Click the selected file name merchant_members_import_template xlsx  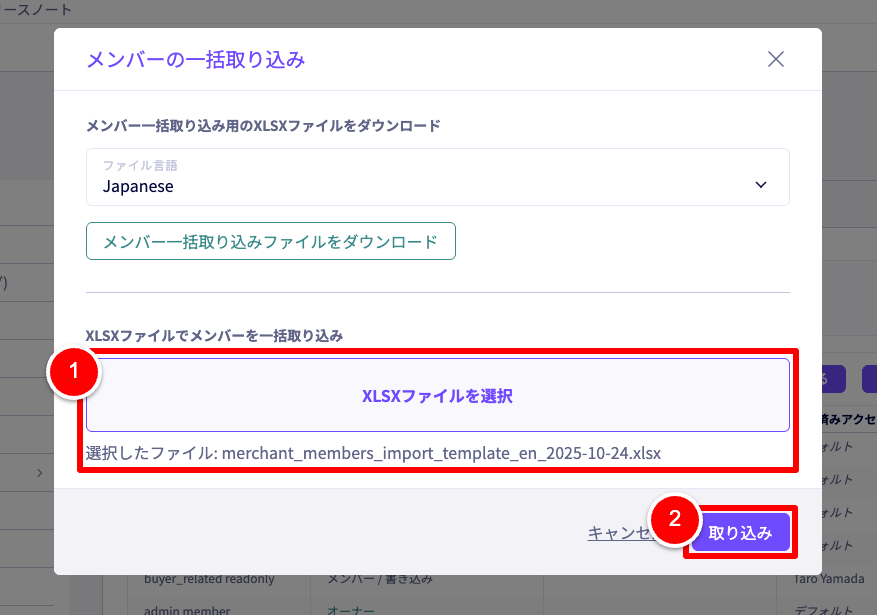click(x=441, y=453)
